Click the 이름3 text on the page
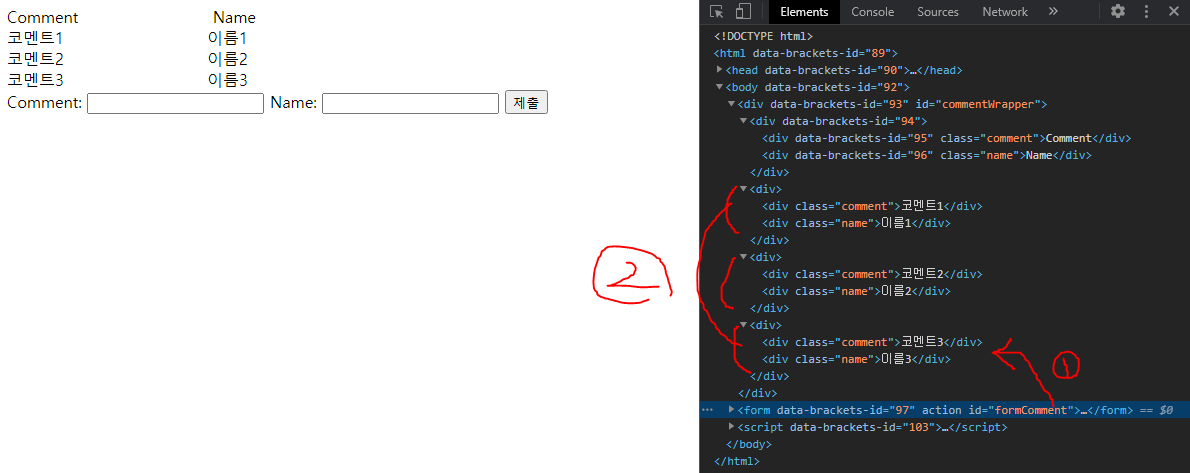 click(228, 79)
